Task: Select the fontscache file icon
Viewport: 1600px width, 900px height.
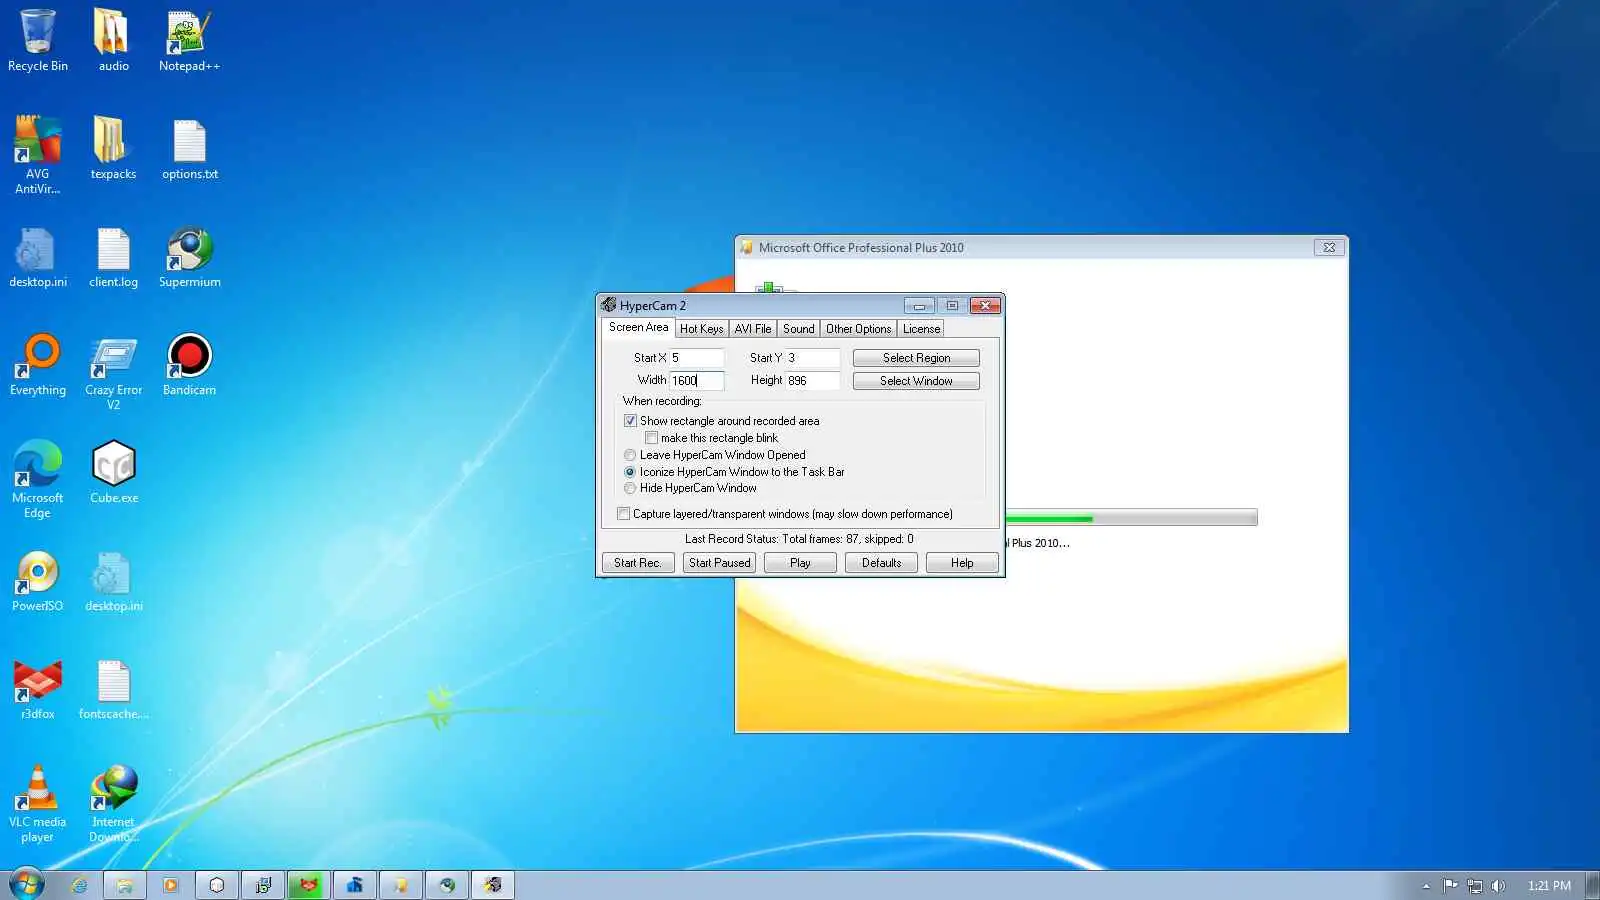Action: [113, 688]
